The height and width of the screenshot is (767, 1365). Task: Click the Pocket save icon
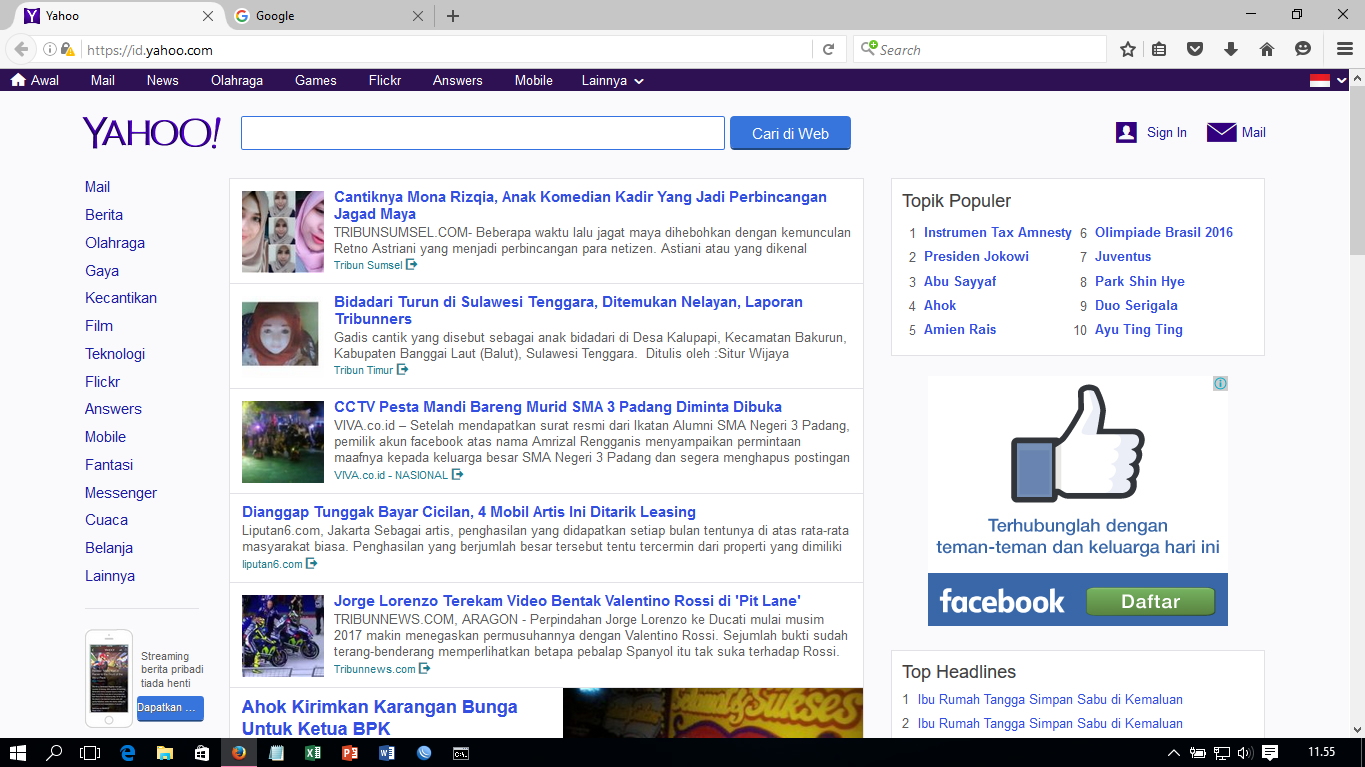coord(1195,49)
